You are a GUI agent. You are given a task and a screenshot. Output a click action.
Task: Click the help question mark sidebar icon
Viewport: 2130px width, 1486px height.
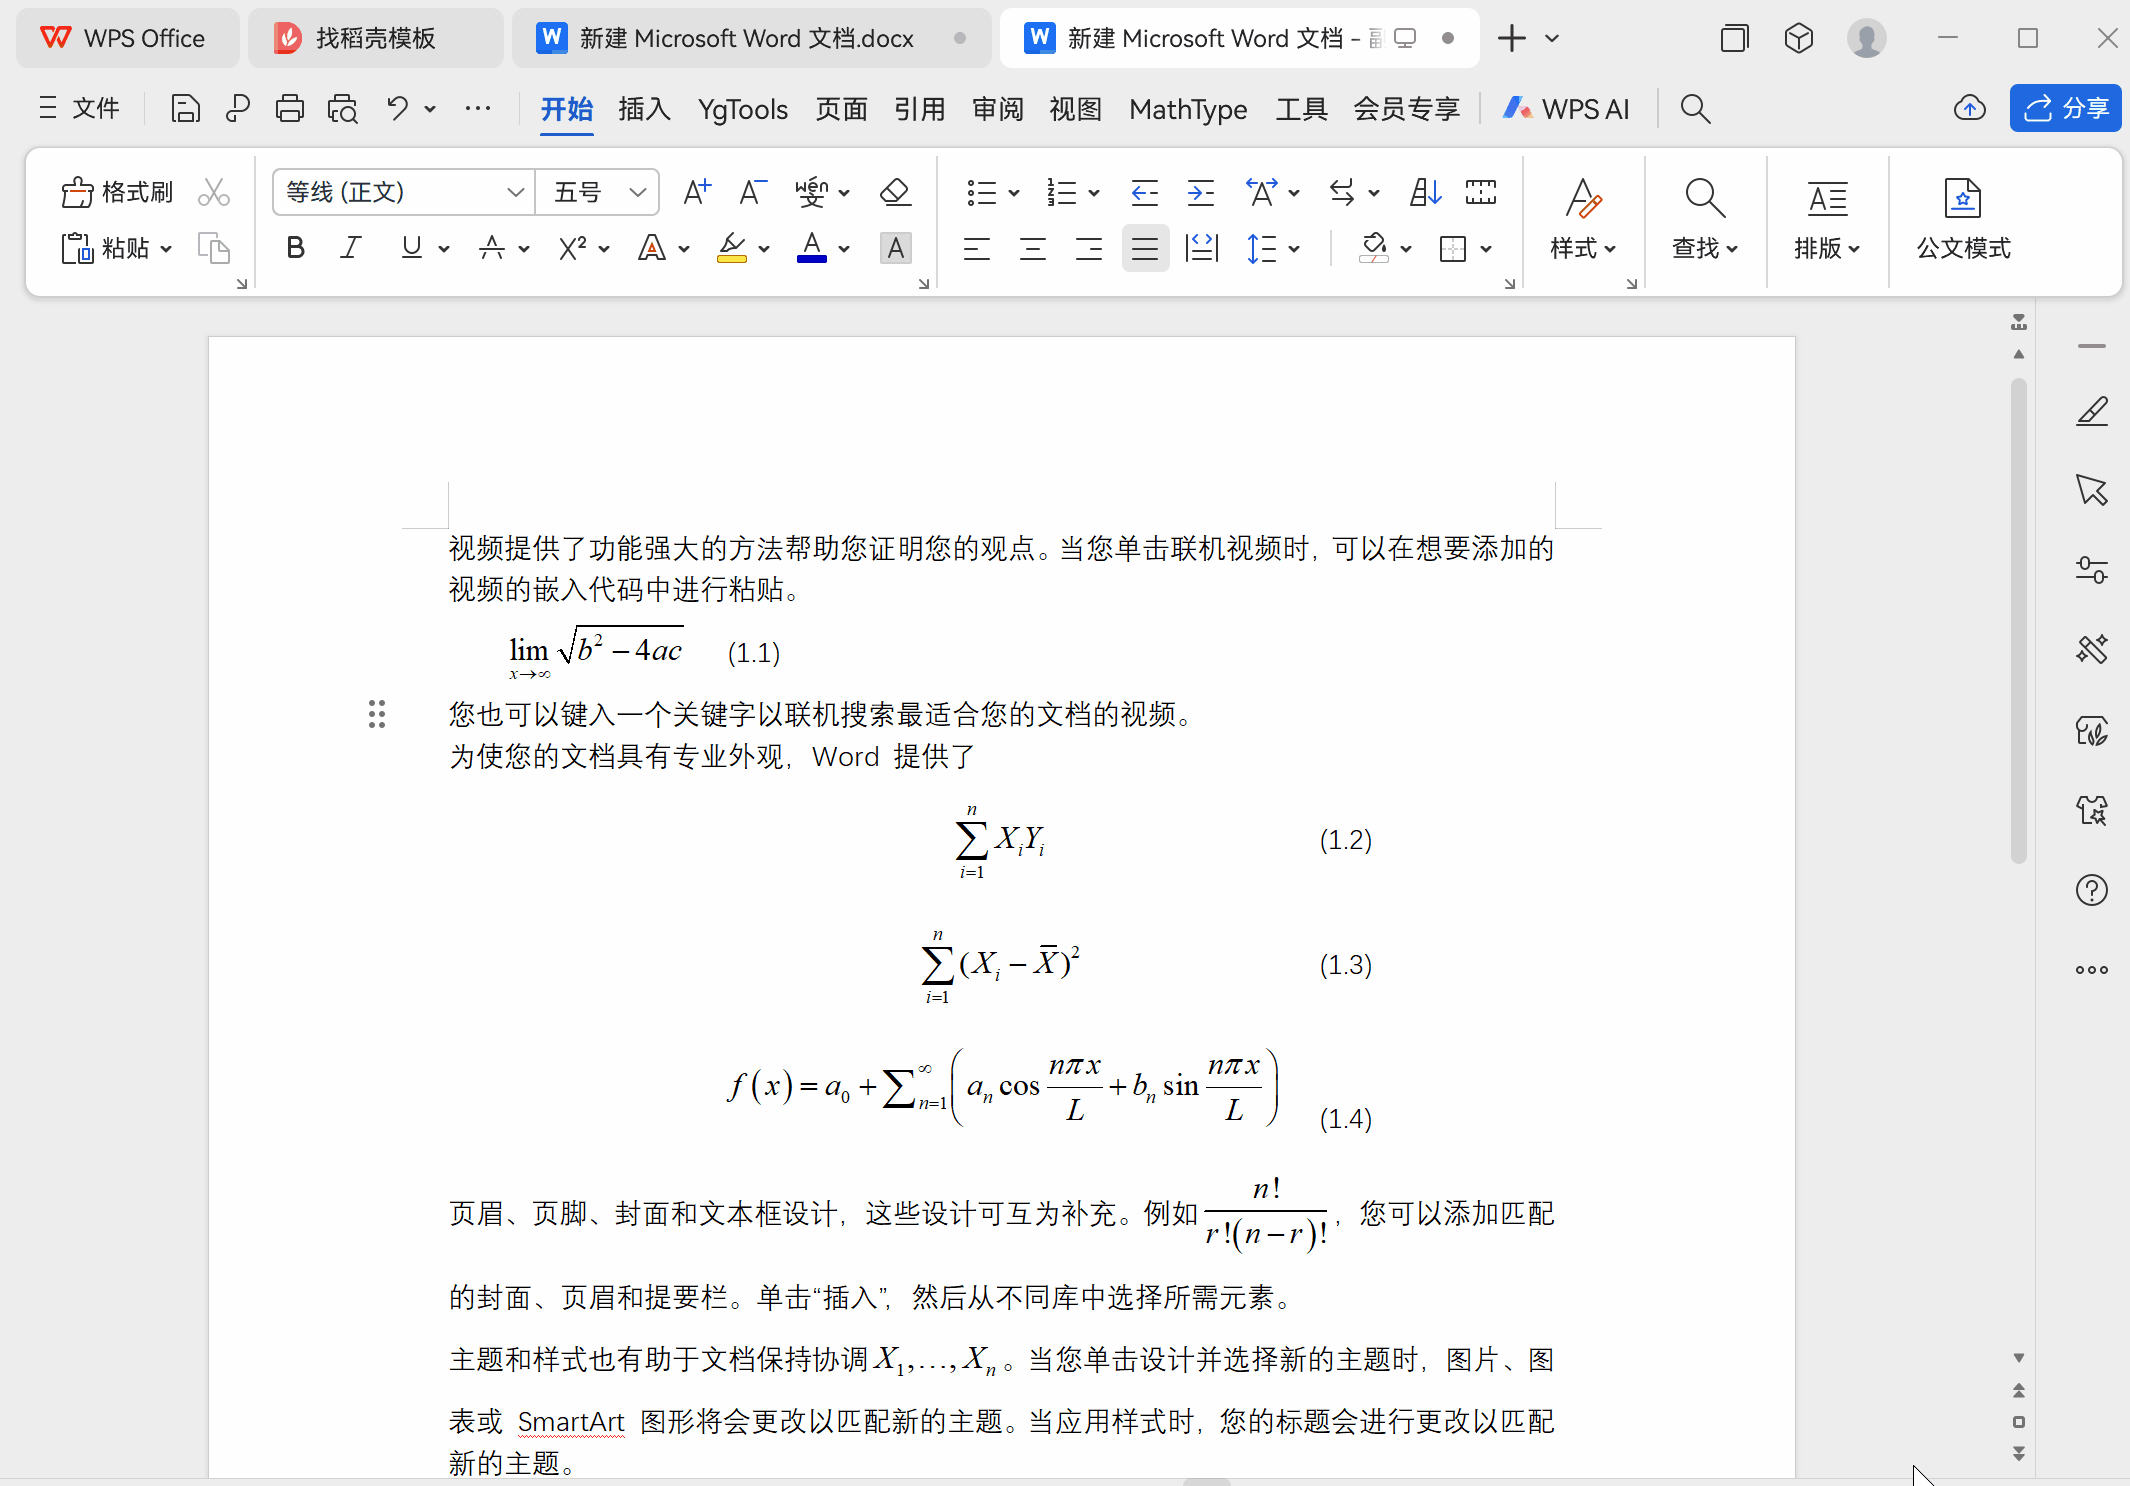point(2092,890)
